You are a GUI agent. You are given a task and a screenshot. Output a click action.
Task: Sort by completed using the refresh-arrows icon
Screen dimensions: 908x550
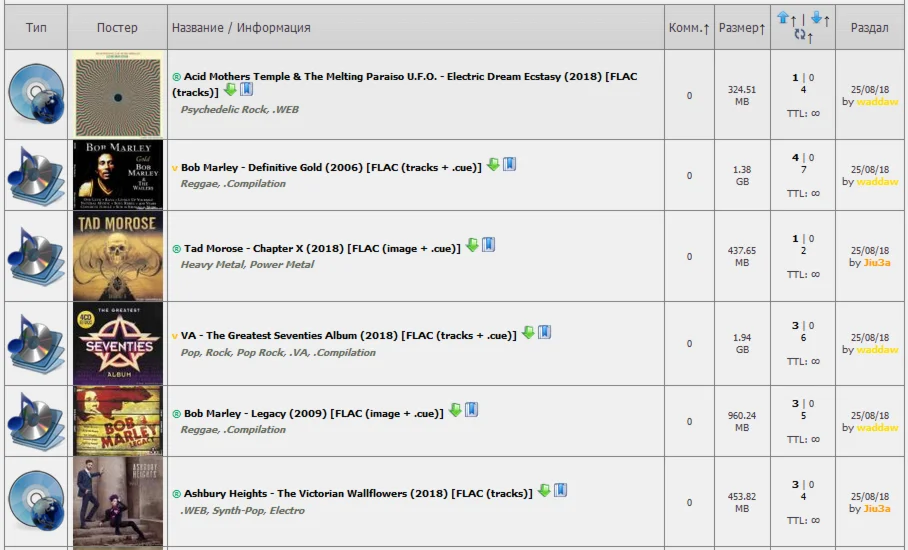[800, 36]
